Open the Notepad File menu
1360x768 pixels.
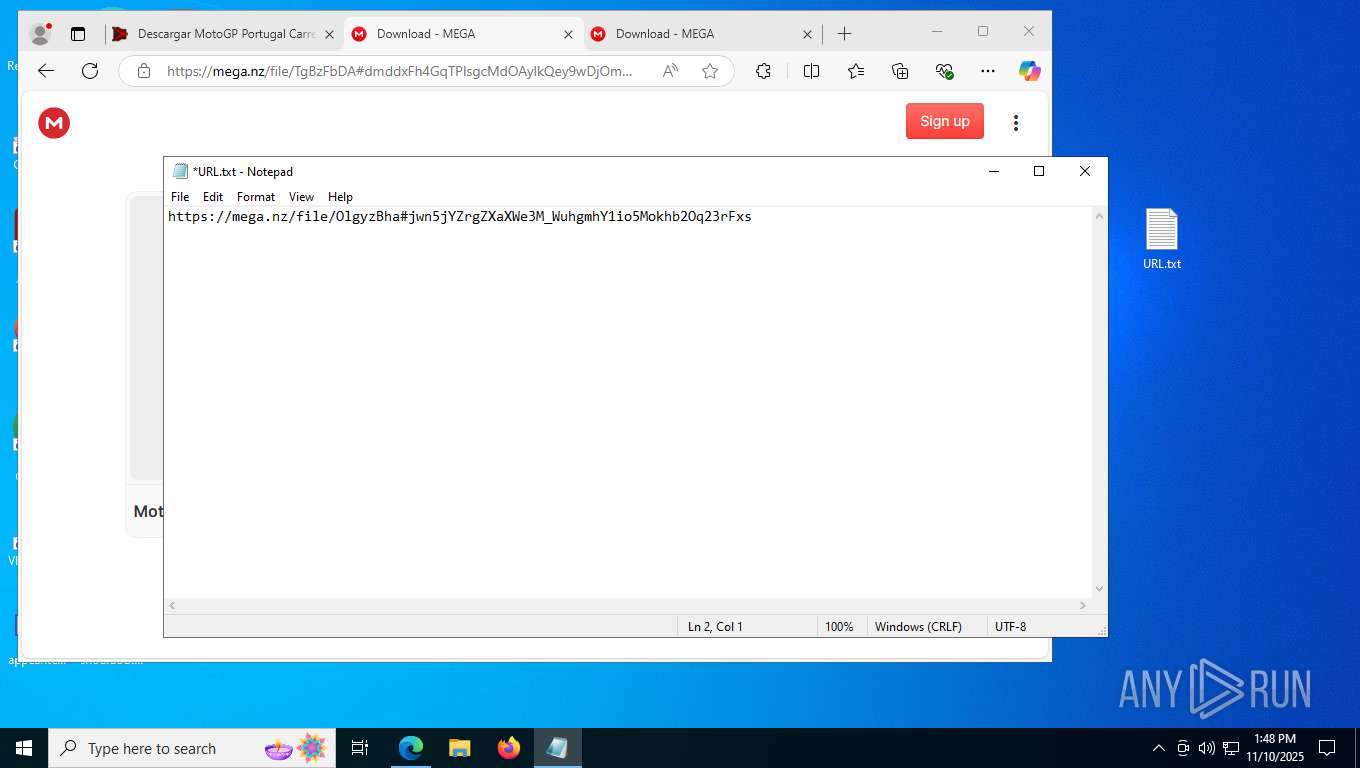pyautogui.click(x=180, y=197)
